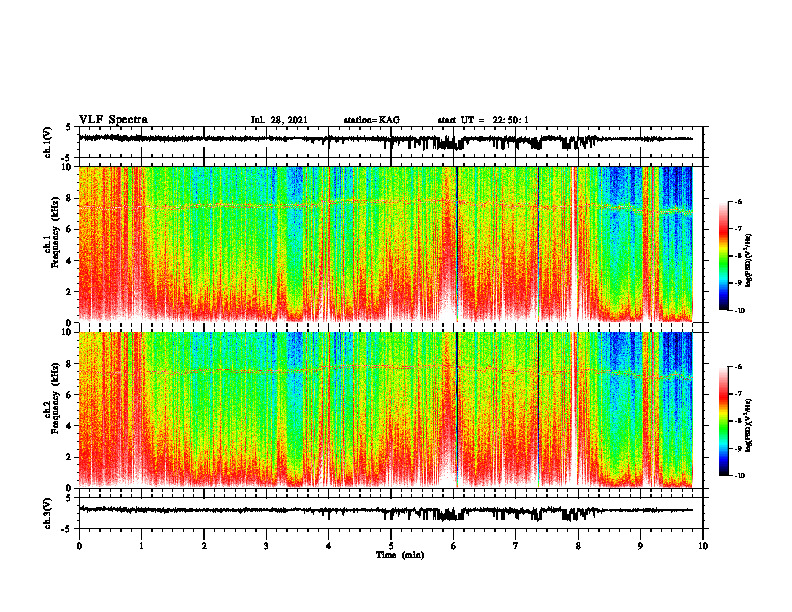Click the ch.3 voltage waveform trace panel
Image resolution: width=792 pixels, height=612 pixels.
391,513
